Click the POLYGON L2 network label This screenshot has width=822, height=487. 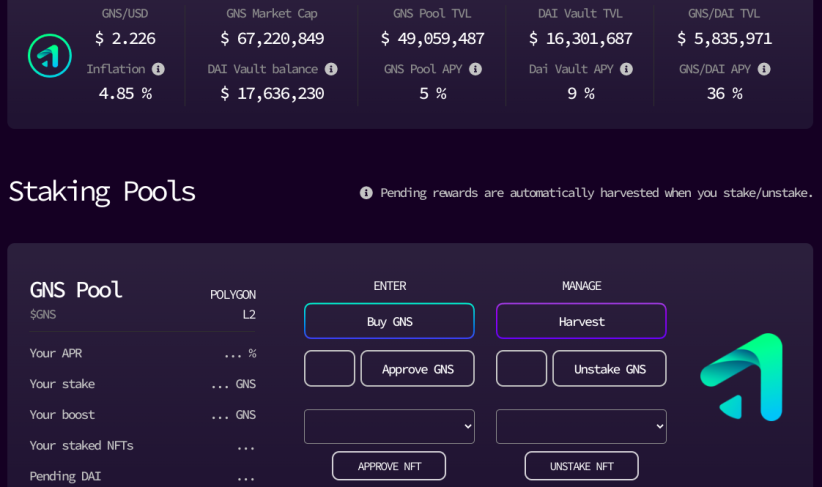(233, 304)
